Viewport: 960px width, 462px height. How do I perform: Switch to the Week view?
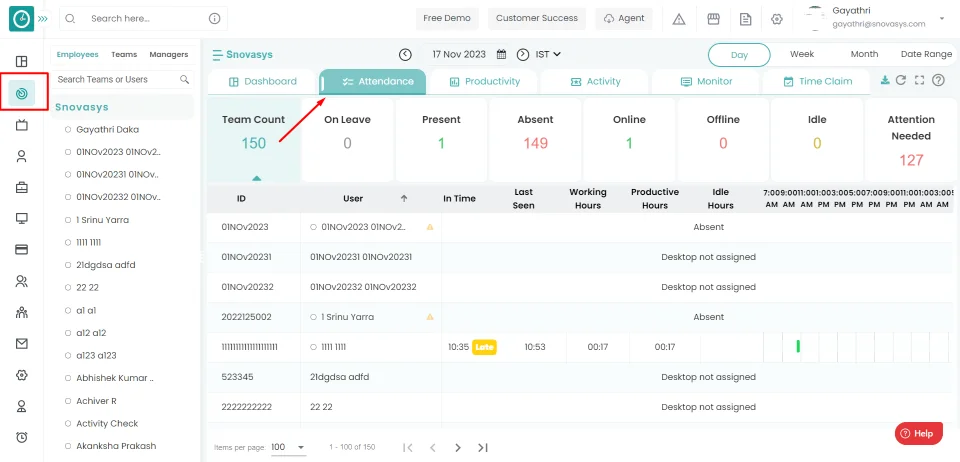click(801, 54)
